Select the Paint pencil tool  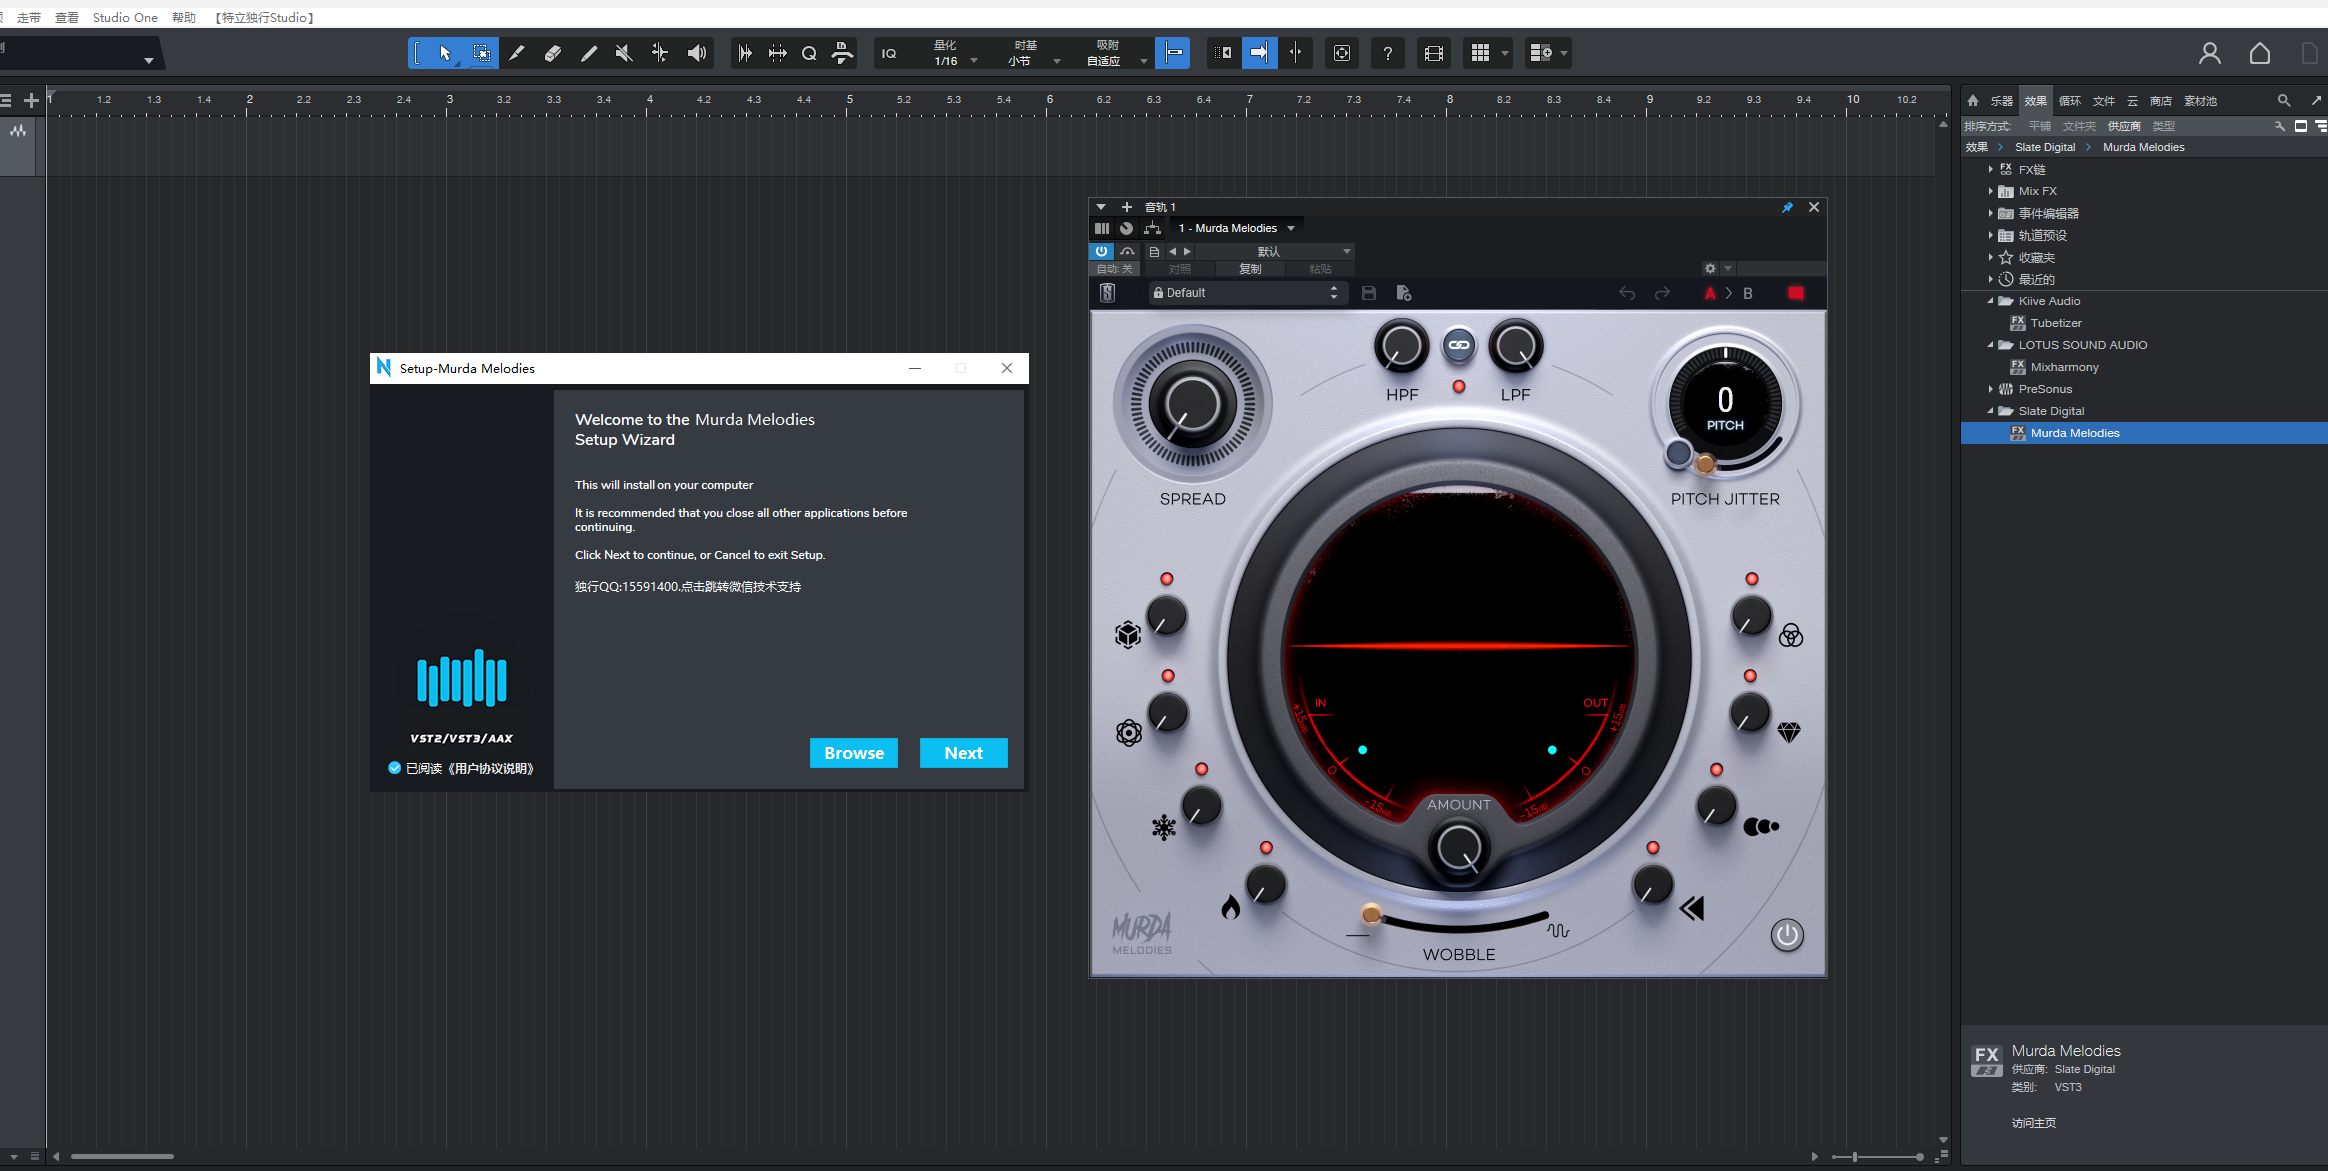pos(589,53)
